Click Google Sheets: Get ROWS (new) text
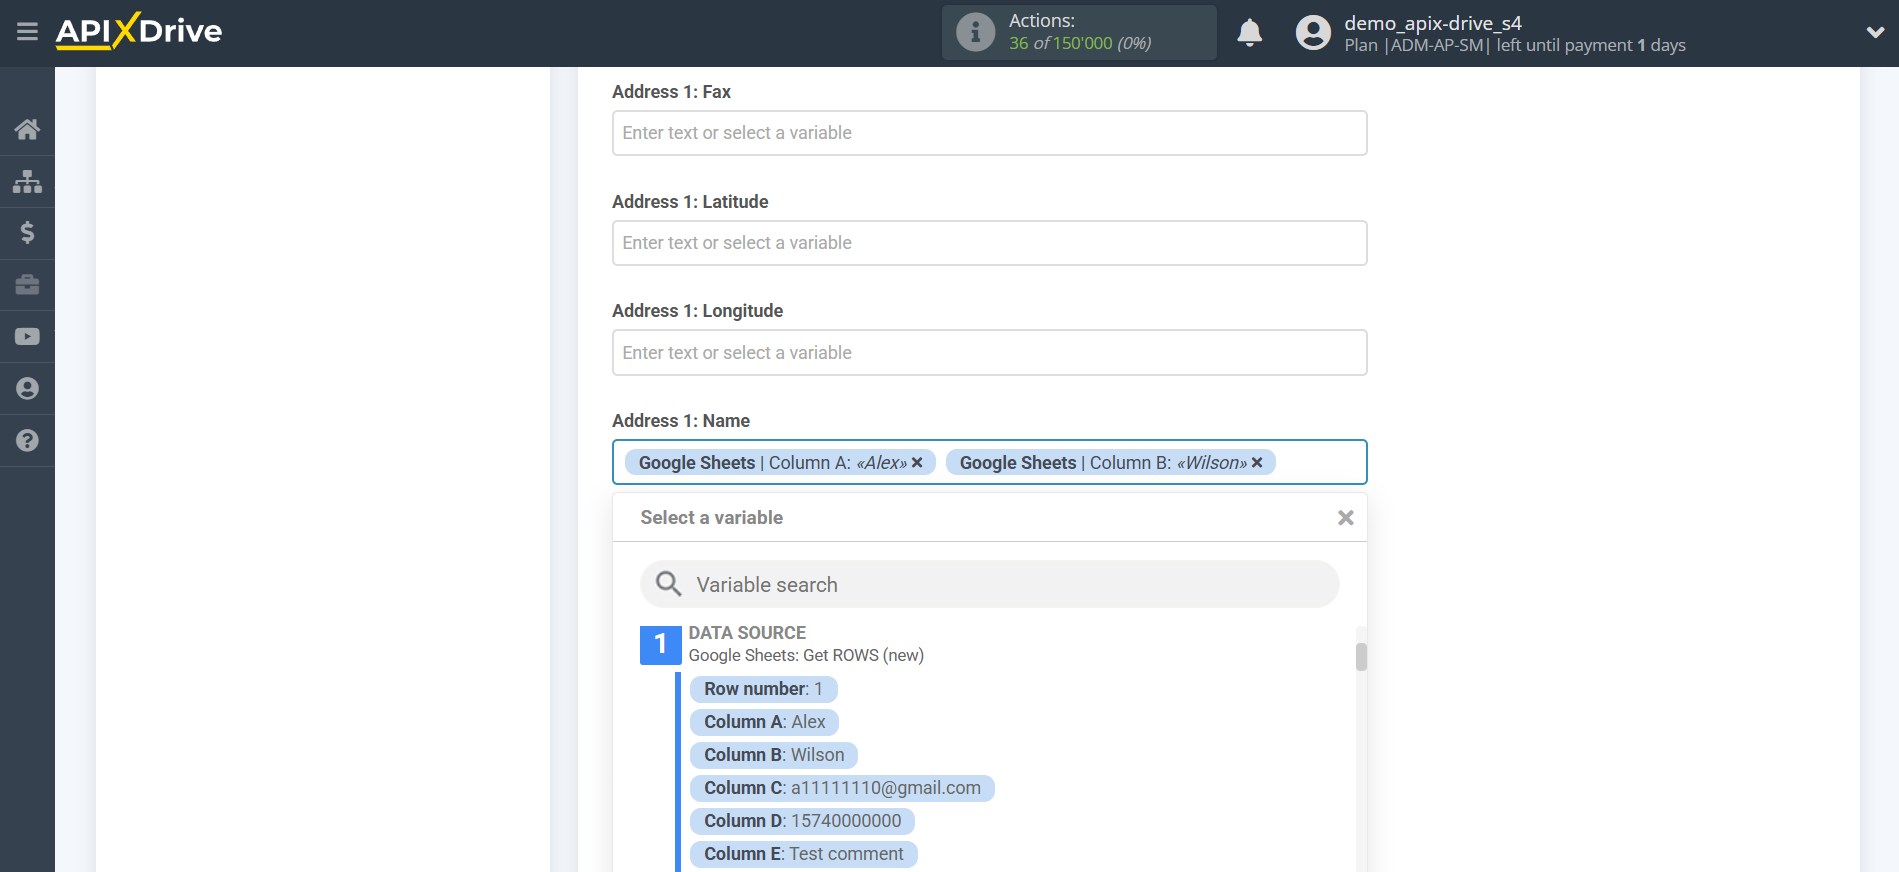The width and height of the screenshot is (1899, 872). click(x=806, y=655)
